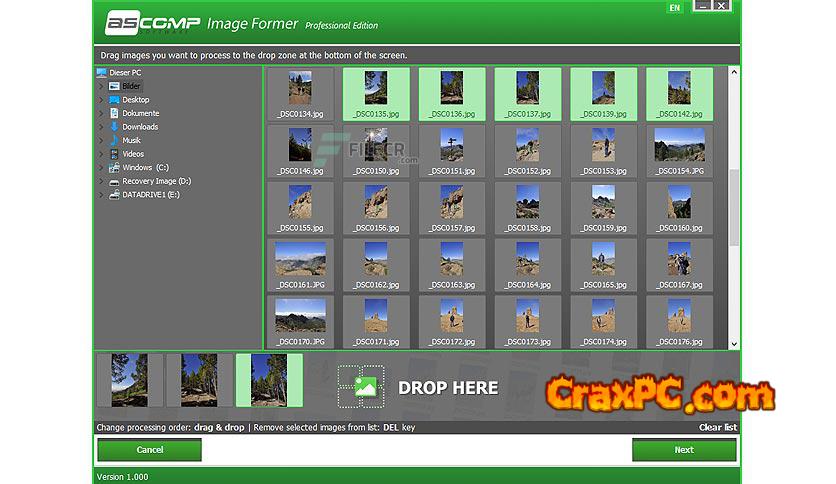Expand the Musik tree node
The width and height of the screenshot is (836, 484).
point(101,140)
